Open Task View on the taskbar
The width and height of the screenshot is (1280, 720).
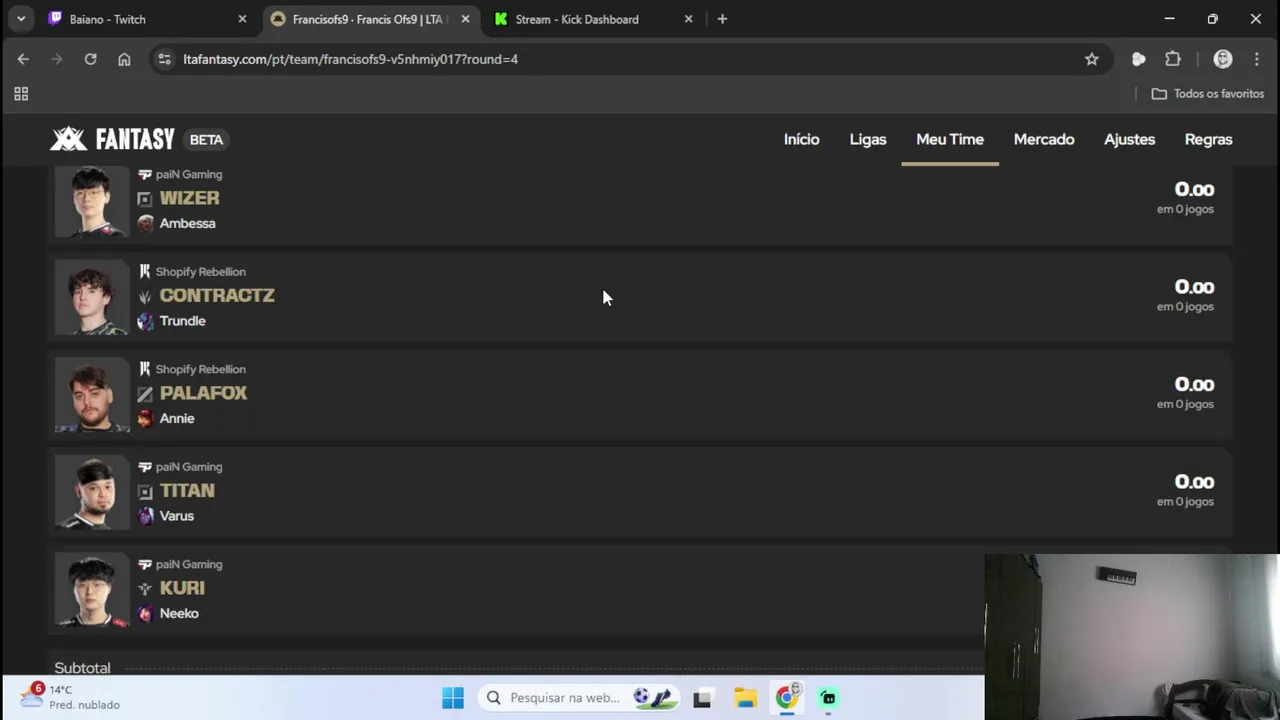pyautogui.click(x=702, y=698)
